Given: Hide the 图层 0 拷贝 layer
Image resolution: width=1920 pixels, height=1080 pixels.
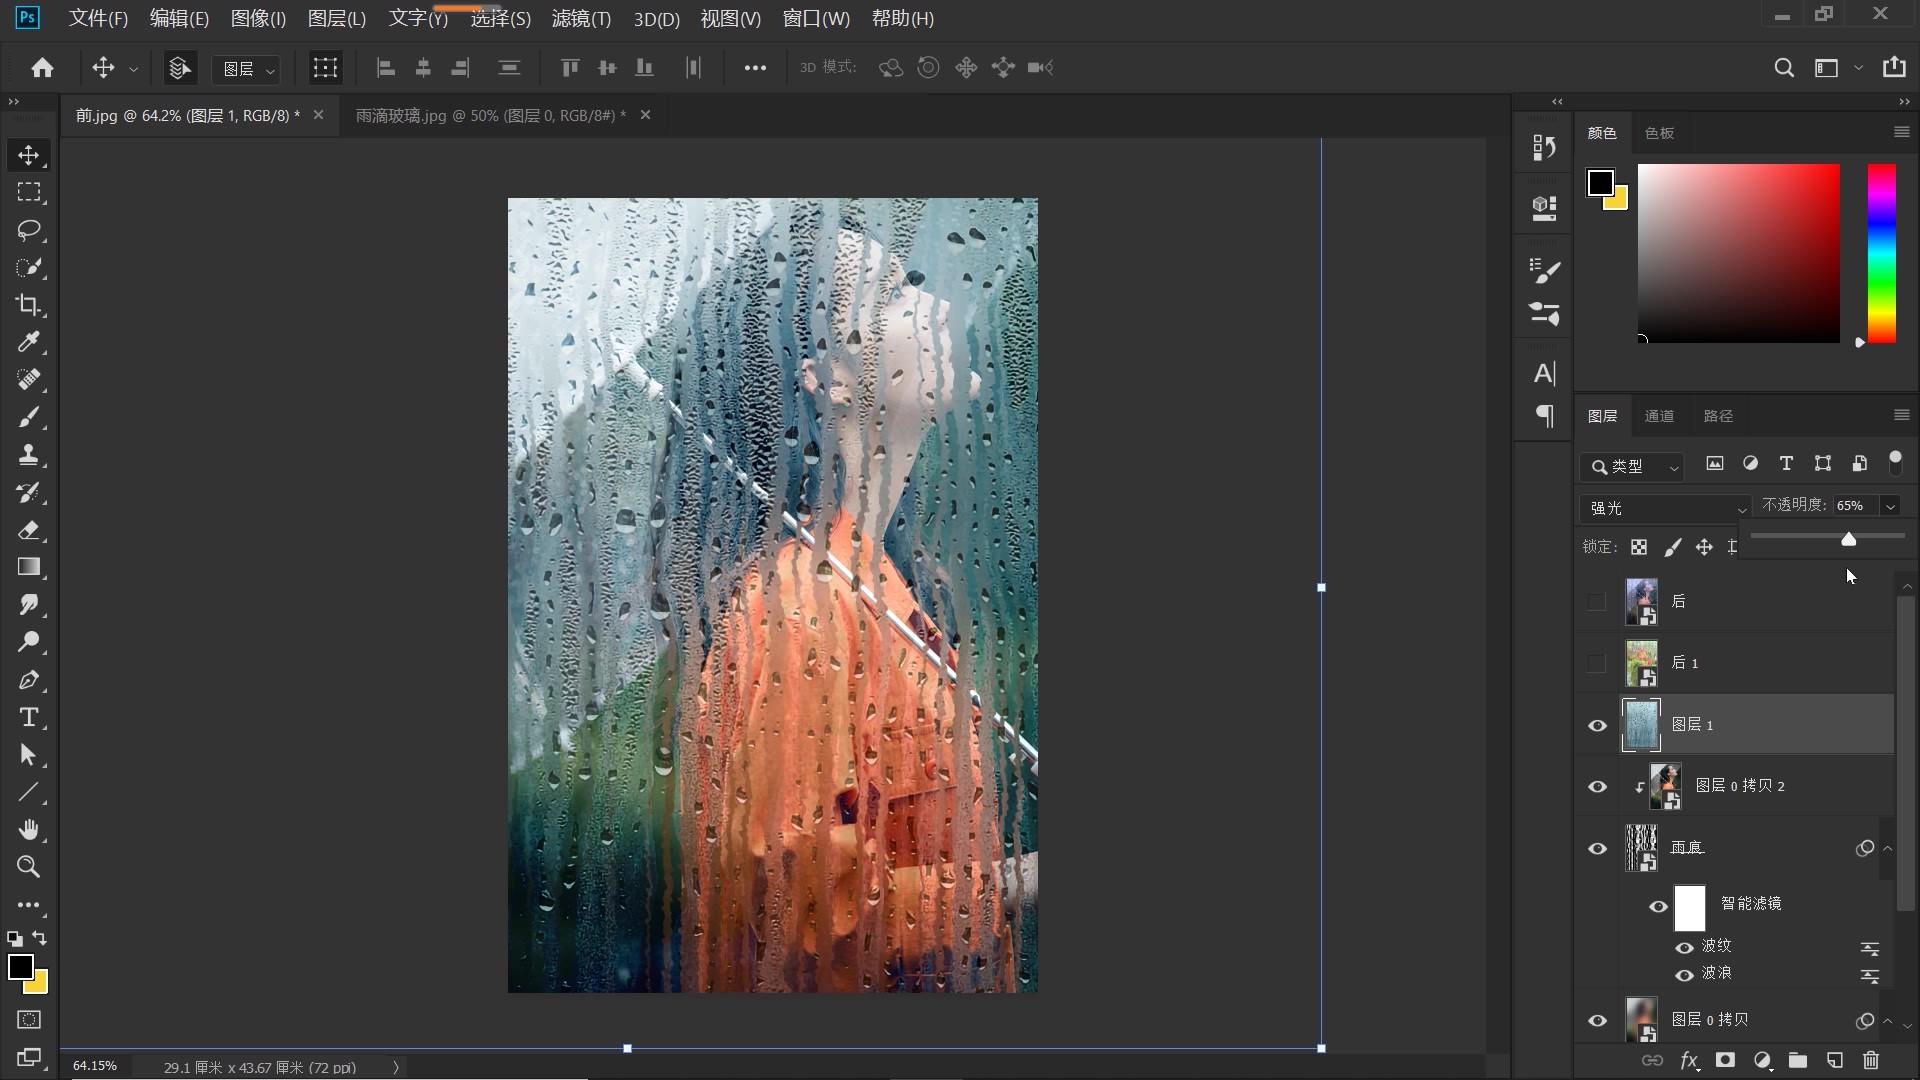Looking at the screenshot, I should point(1597,1021).
